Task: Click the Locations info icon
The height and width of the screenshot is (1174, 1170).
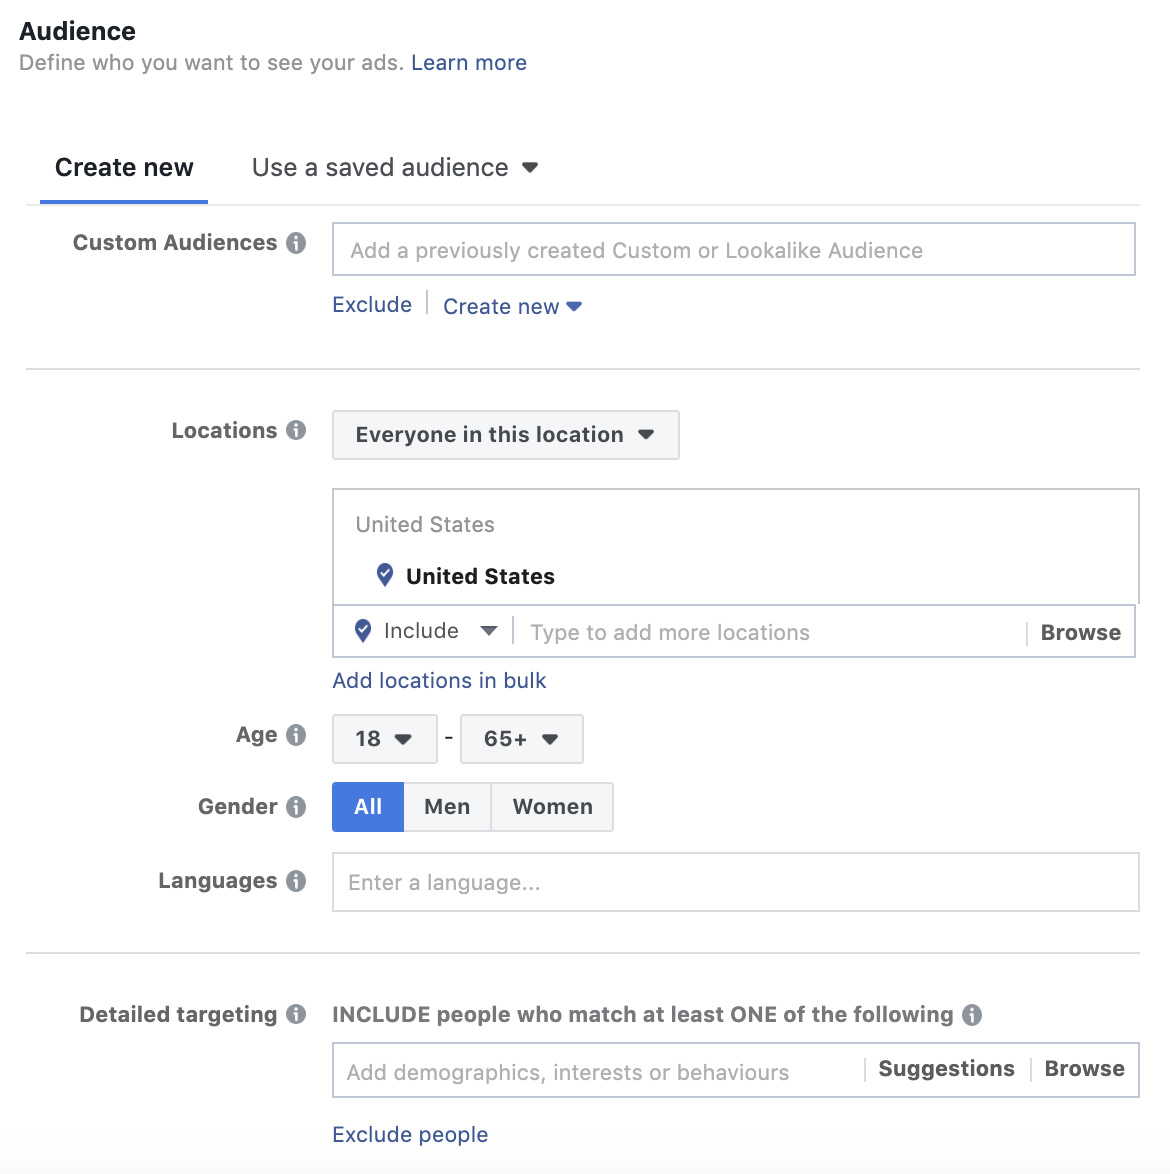Action: click(x=296, y=430)
